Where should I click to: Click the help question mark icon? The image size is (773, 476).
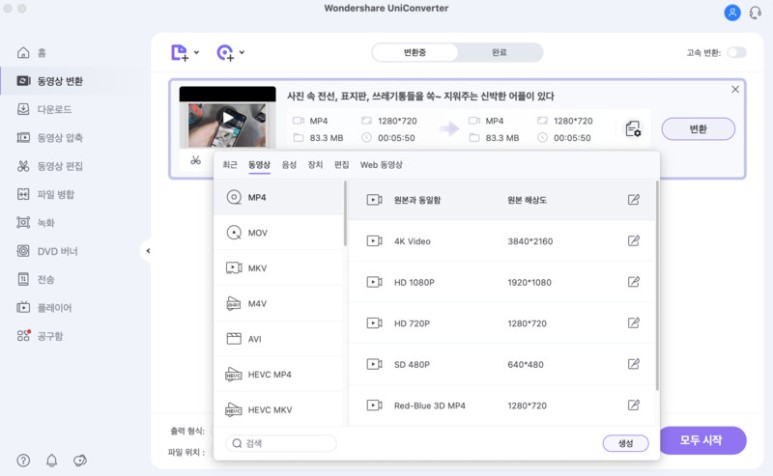pos(23,460)
